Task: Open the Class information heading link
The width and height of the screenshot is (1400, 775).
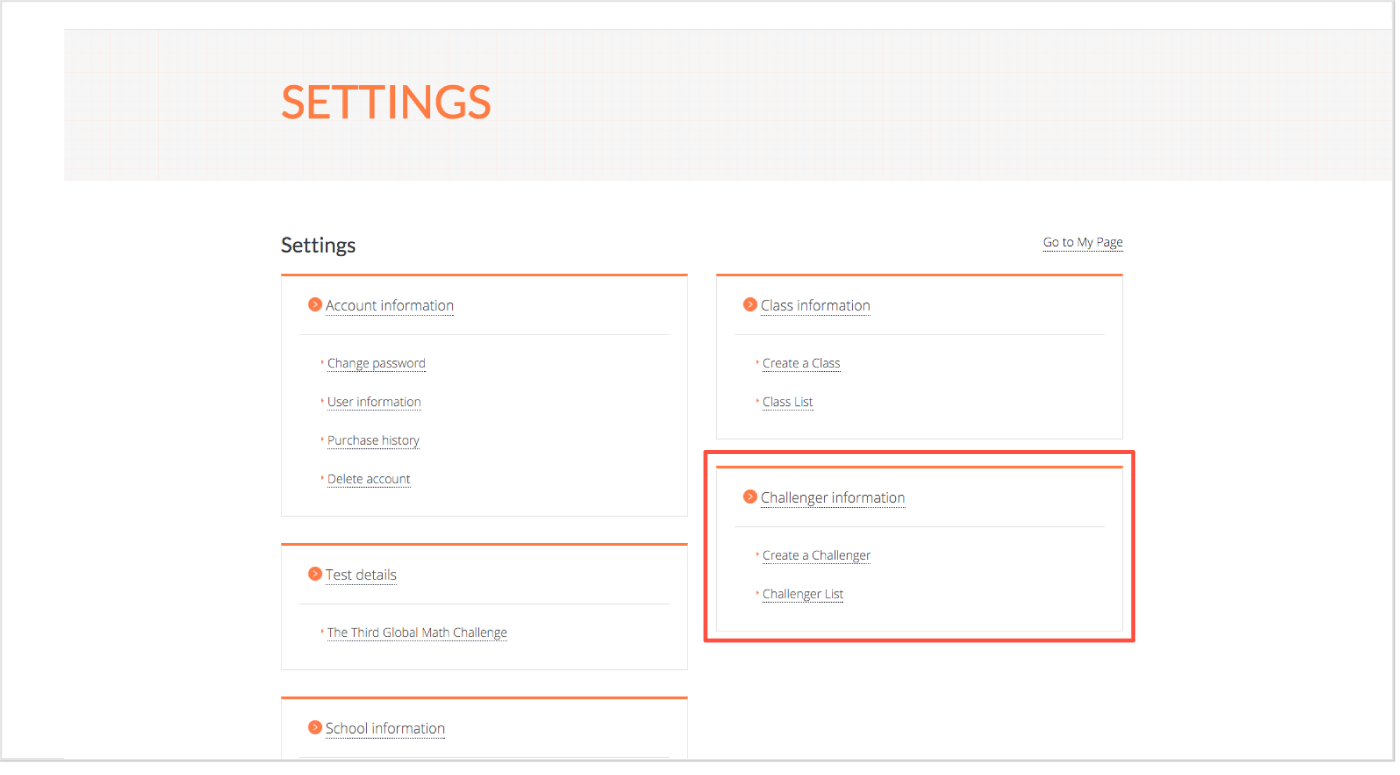Action: coord(815,306)
